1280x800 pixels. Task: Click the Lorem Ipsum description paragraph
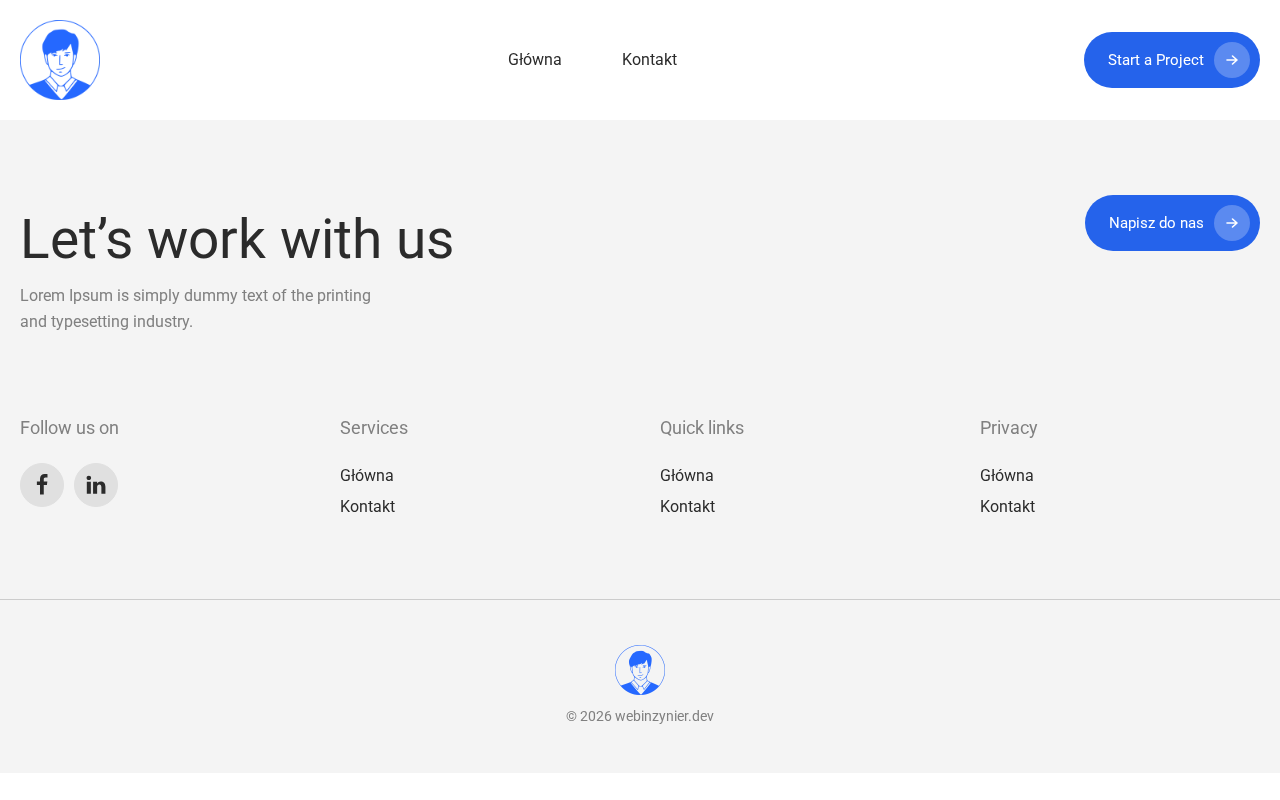pyautogui.click(x=196, y=309)
